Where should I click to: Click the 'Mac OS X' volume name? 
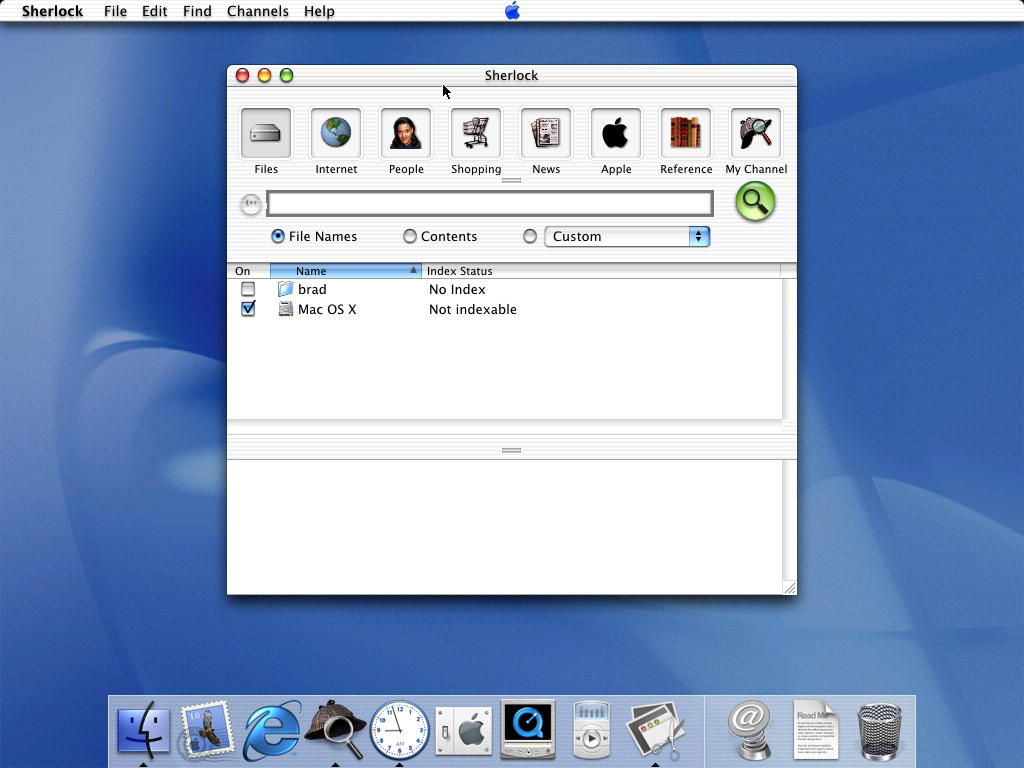tap(327, 310)
